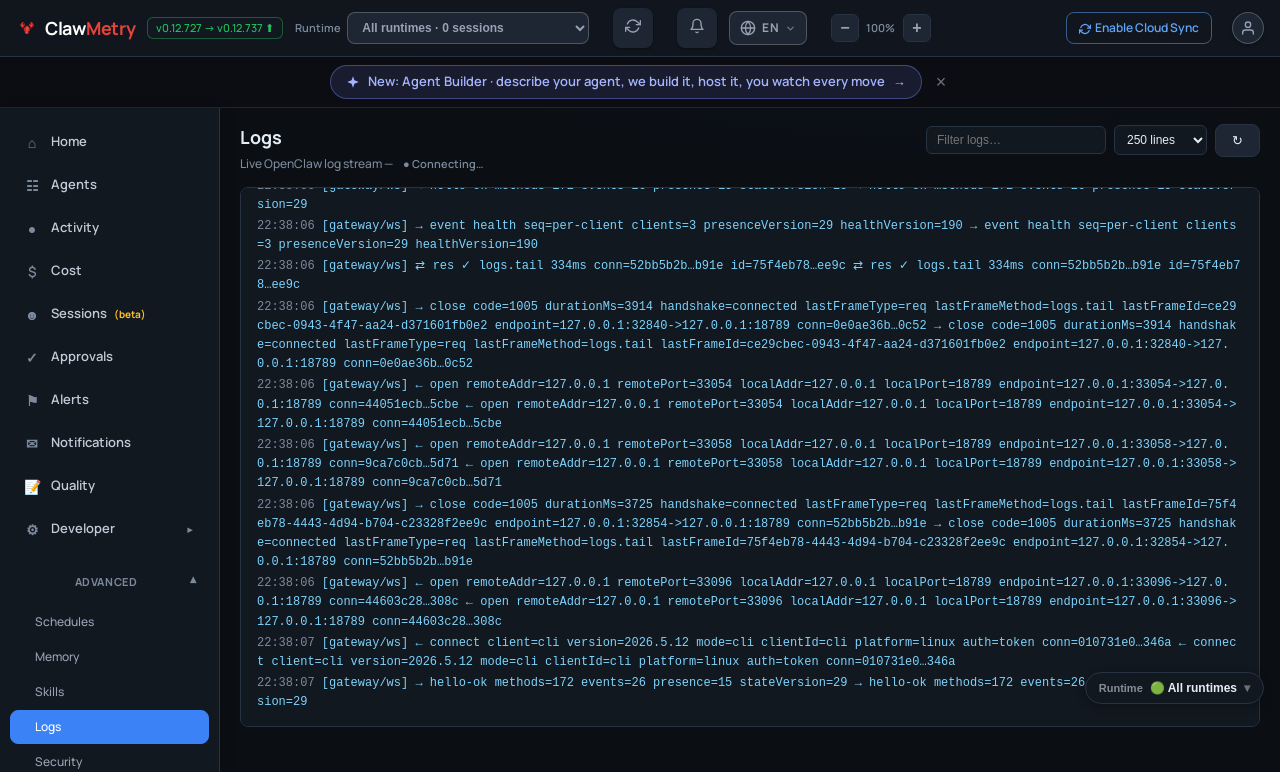This screenshot has width=1280, height=772.
Task: Open Skills under Advanced
Action: pyautogui.click(x=110, y=692)
